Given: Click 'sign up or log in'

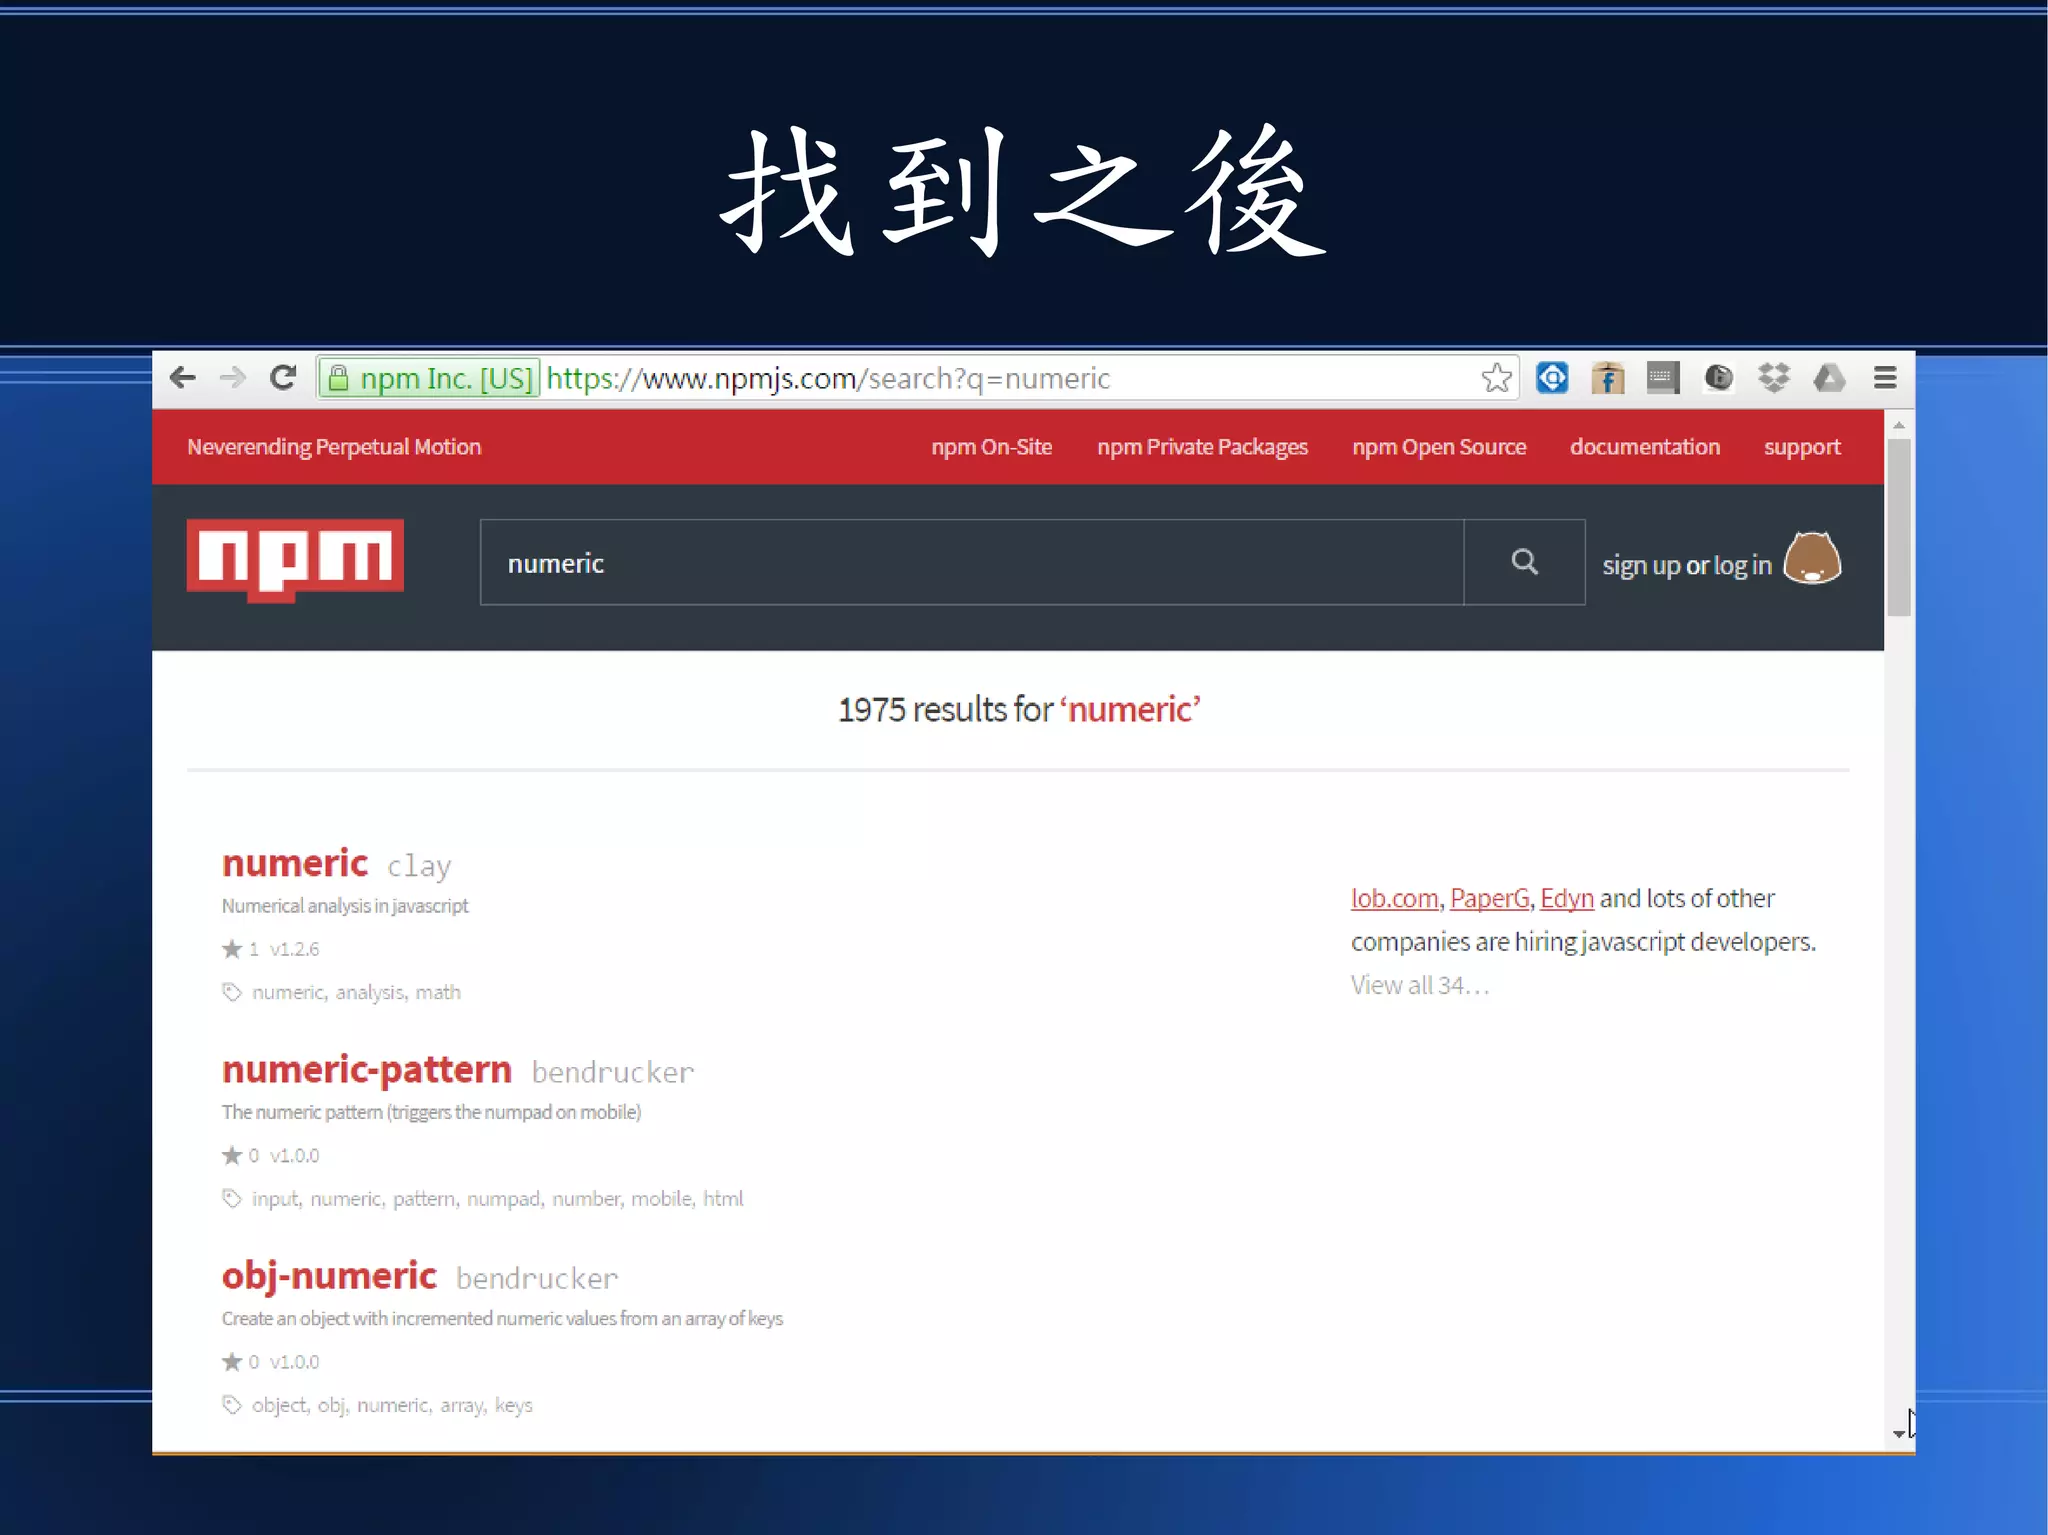Looking at the screenshot, I should (1687, 565).
